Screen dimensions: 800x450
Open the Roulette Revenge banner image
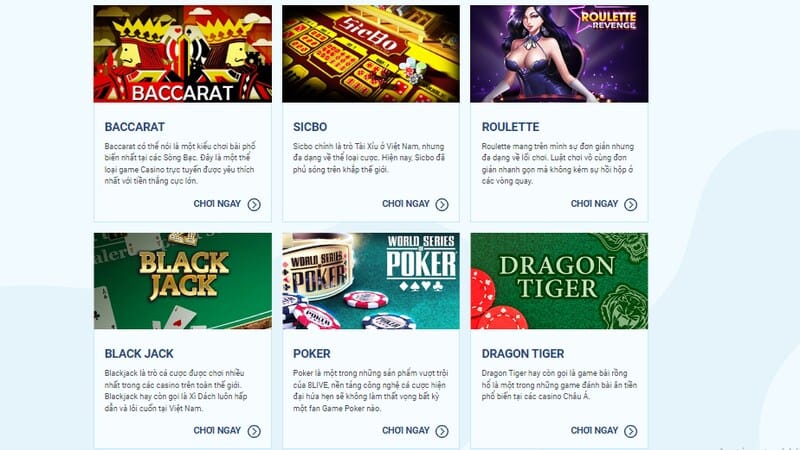point(559,54)
